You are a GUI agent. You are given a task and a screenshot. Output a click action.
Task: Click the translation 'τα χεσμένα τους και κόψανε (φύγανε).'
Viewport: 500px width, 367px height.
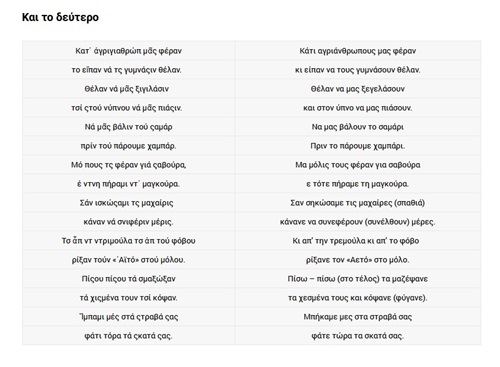point(358,298)
